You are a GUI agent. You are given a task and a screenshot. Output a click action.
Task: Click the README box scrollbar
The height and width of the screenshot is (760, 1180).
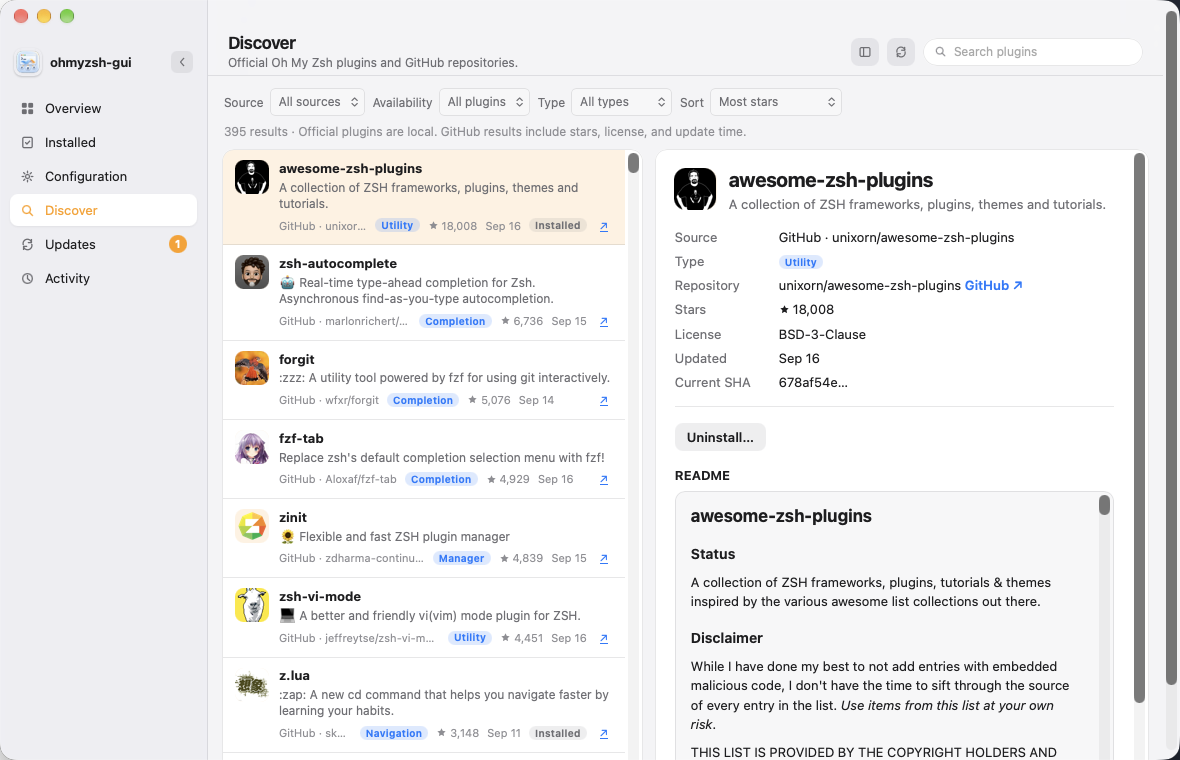point(1104,505)
